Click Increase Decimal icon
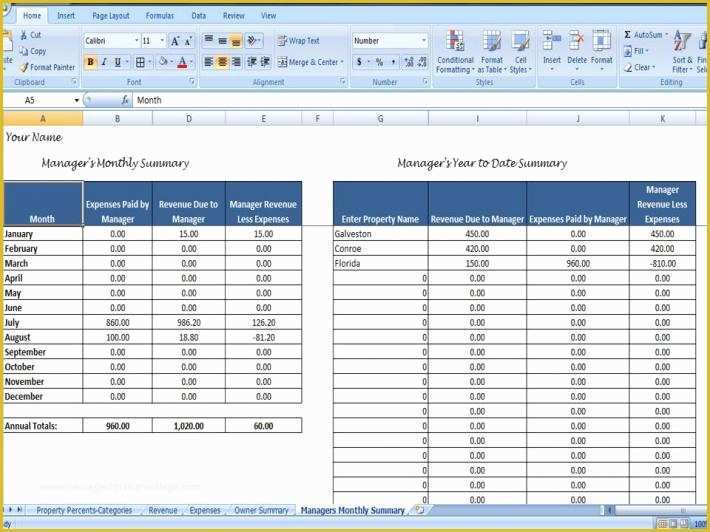Viewport: 710px width, 532px height. click(x=409, y=62)
